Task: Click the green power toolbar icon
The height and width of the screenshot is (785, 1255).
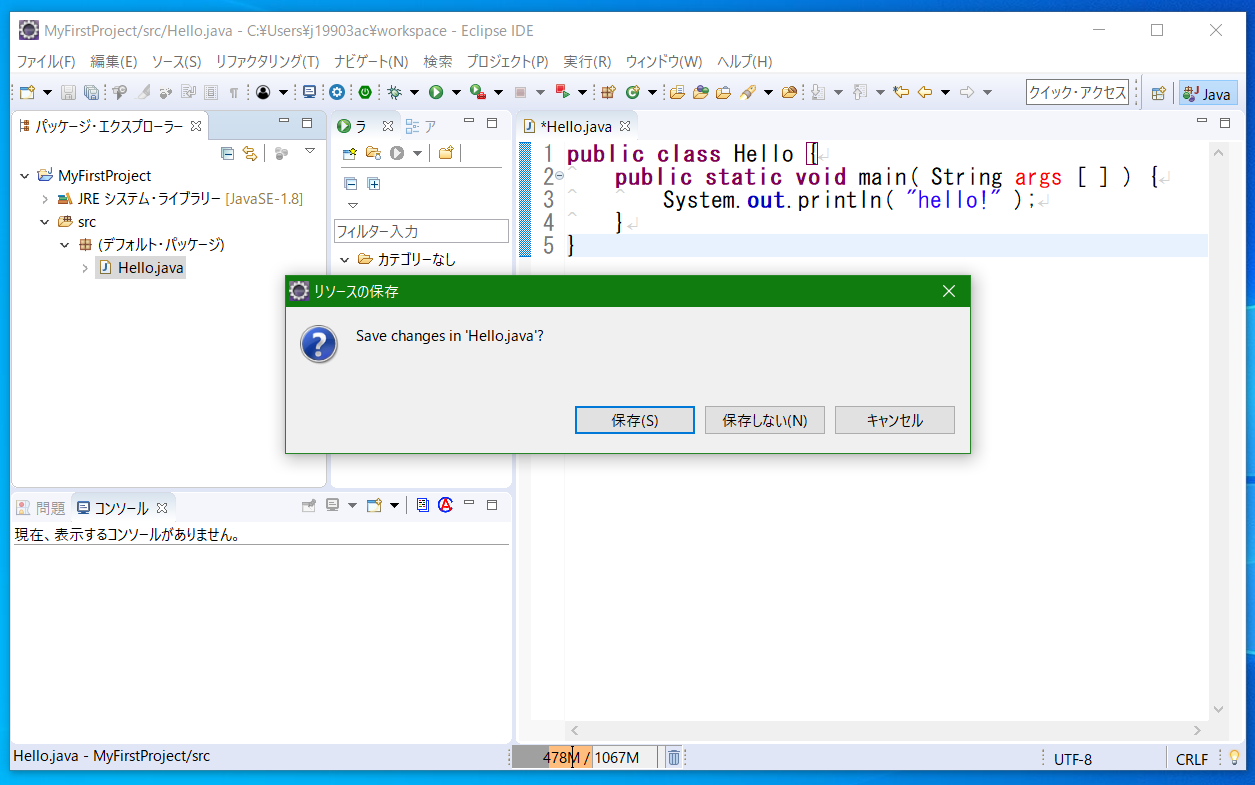Action: click(365, 92)
